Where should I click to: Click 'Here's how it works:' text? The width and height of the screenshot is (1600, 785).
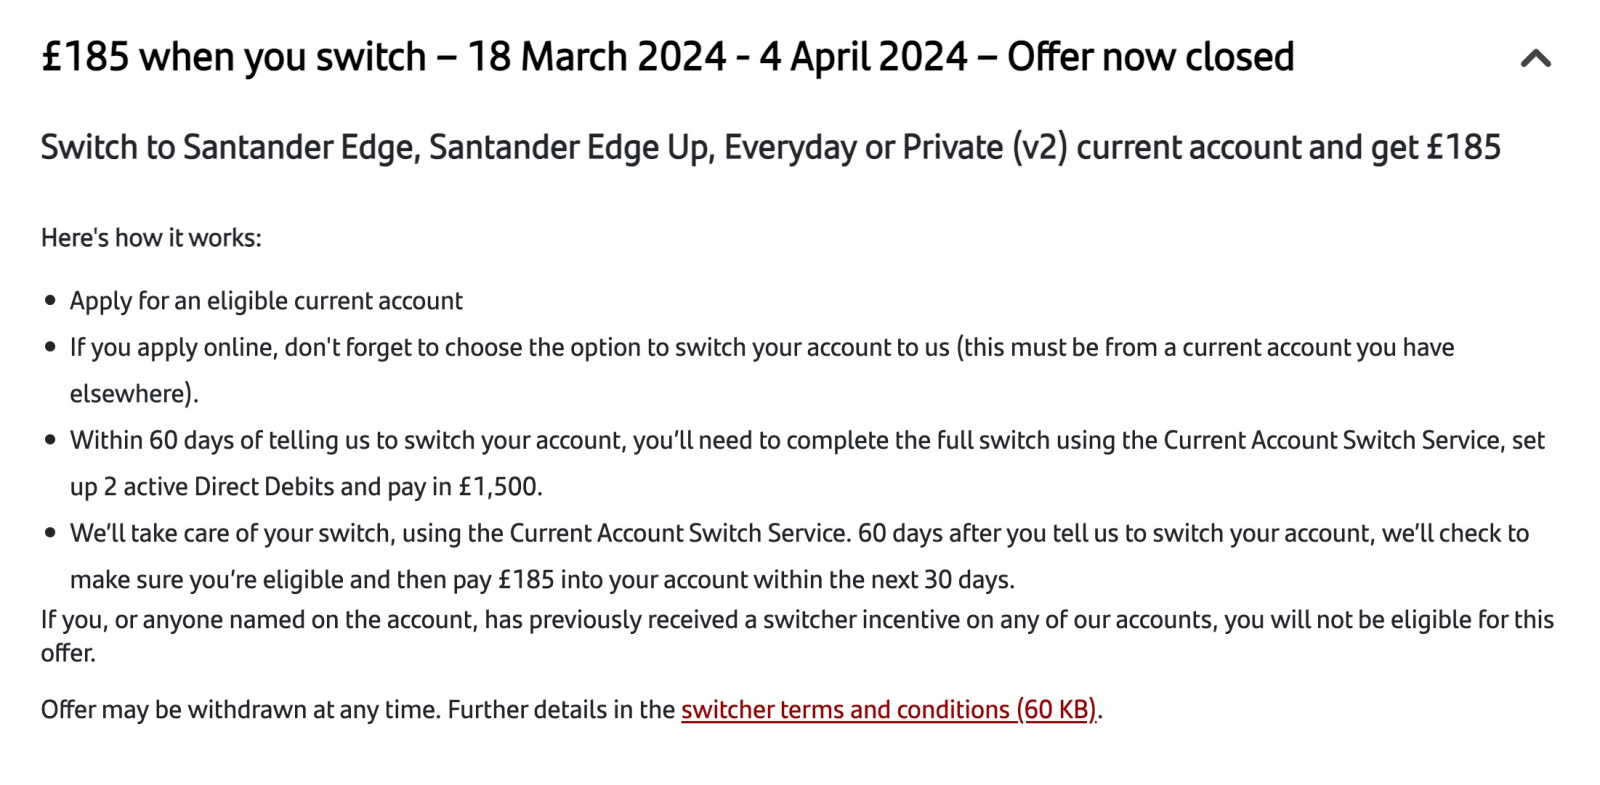[x=151, y=238]
